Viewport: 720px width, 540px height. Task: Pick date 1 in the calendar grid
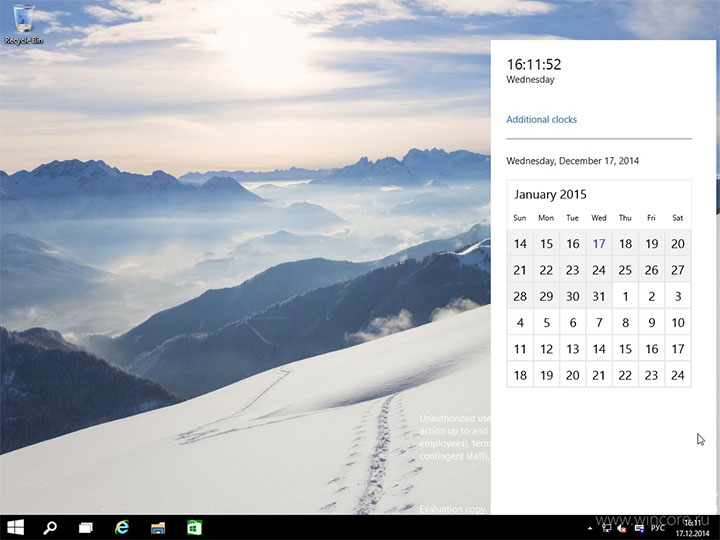(x=625, y=296)
